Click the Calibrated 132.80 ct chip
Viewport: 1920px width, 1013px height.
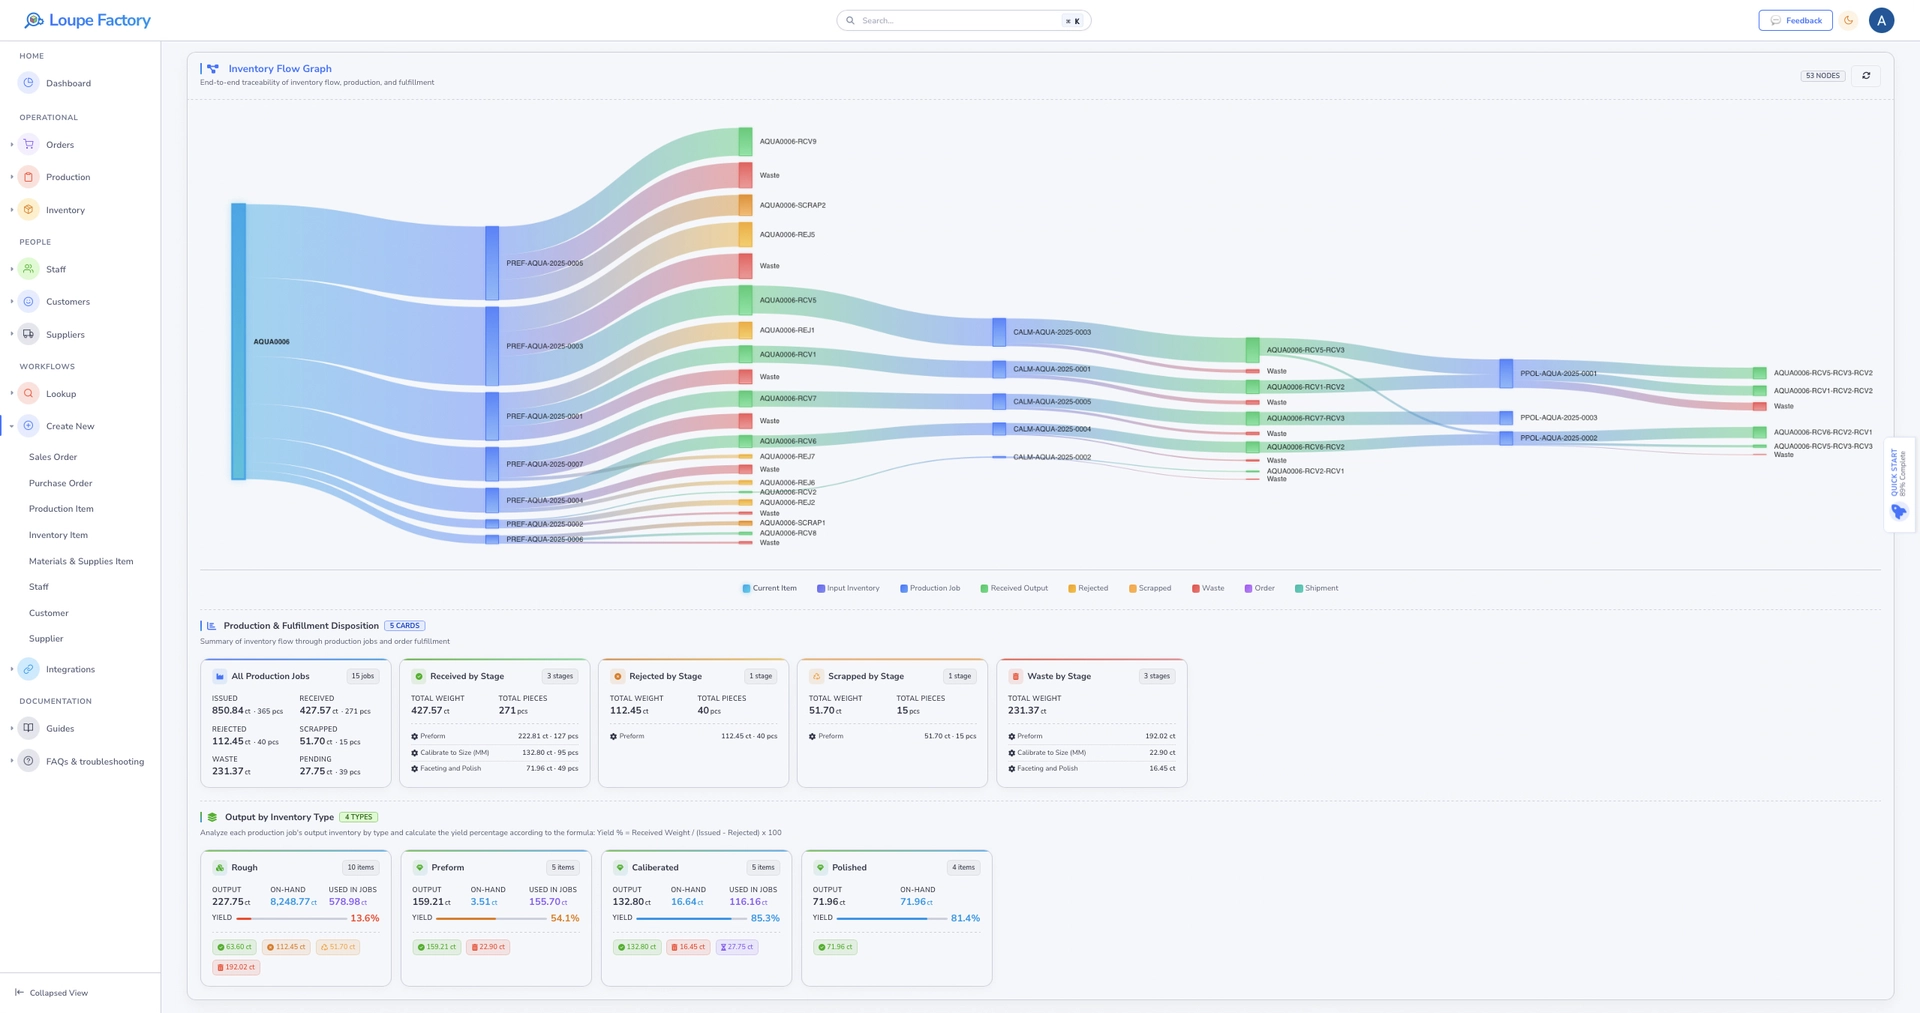[x=636, y=947]
